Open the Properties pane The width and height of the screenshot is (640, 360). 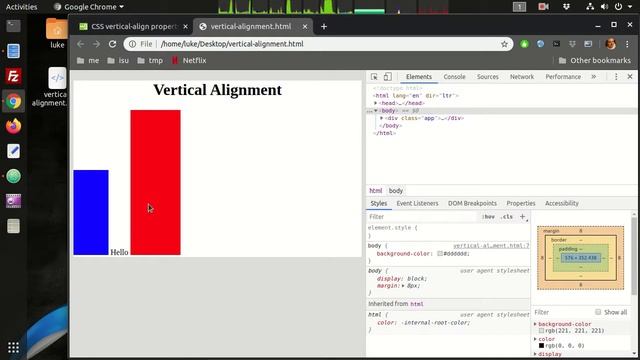tap(521, 203)
